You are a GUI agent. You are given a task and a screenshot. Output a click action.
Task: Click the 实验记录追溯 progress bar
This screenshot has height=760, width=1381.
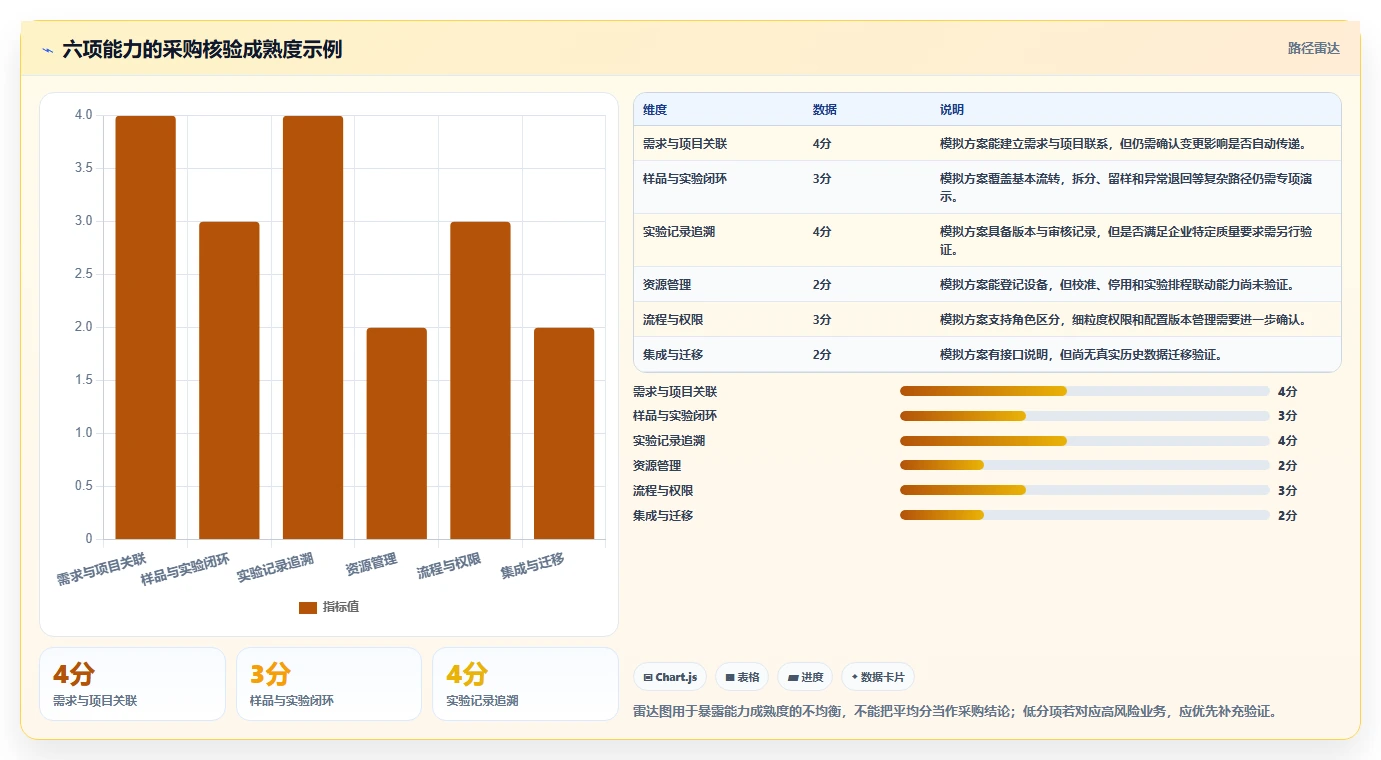(1085, 441)
